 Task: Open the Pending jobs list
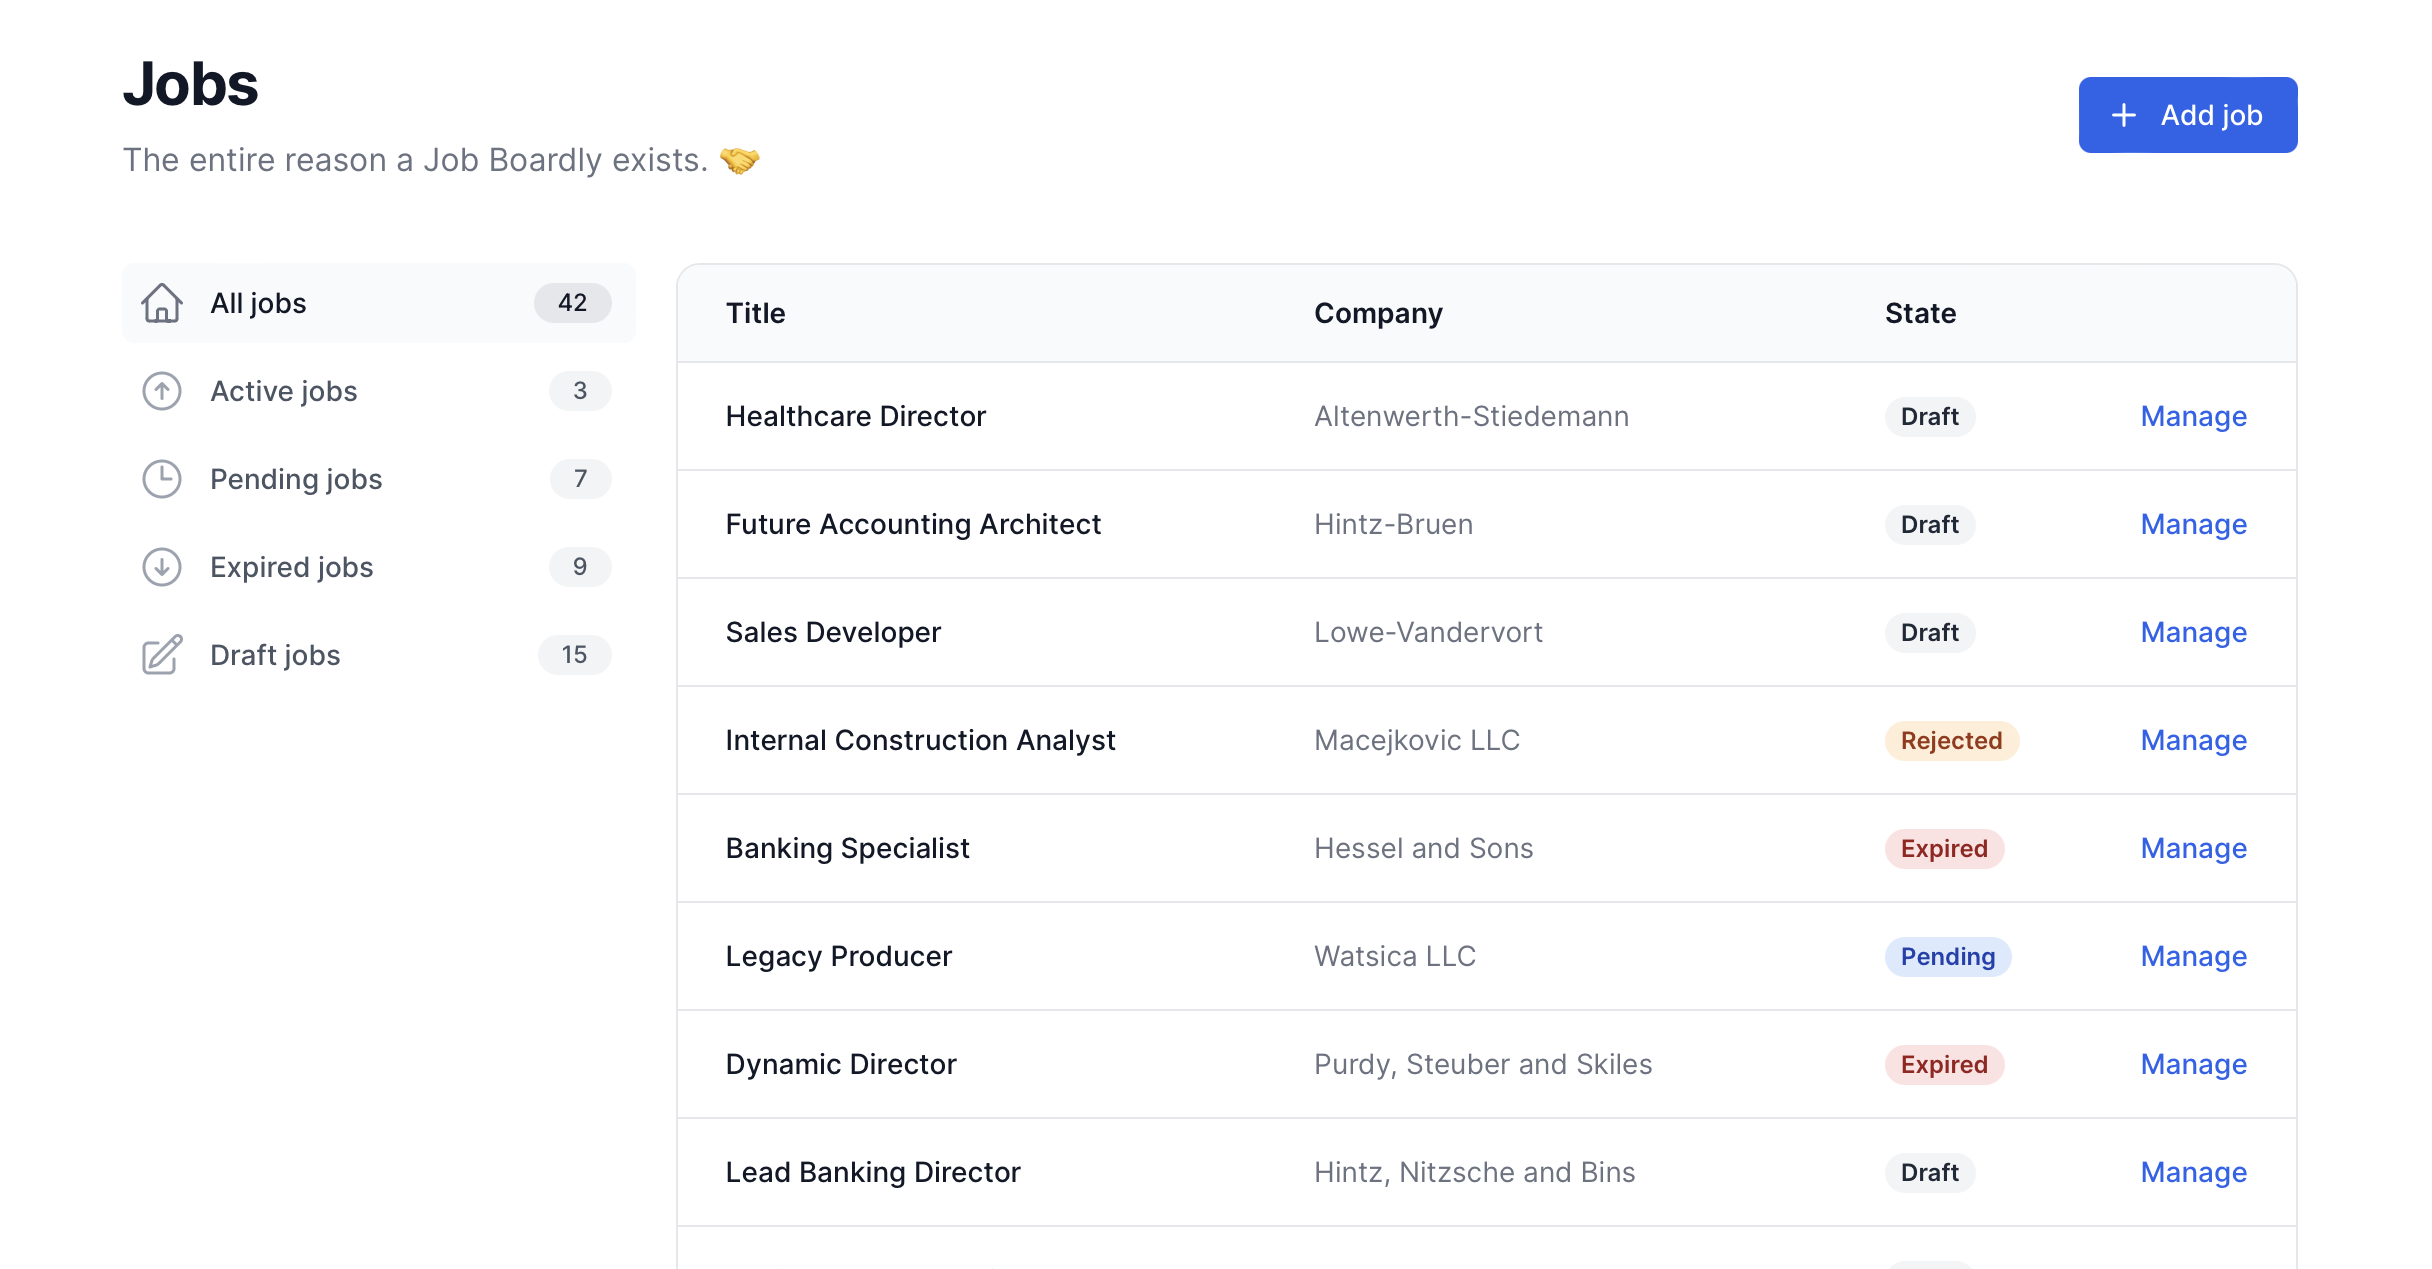coord(295,479)
